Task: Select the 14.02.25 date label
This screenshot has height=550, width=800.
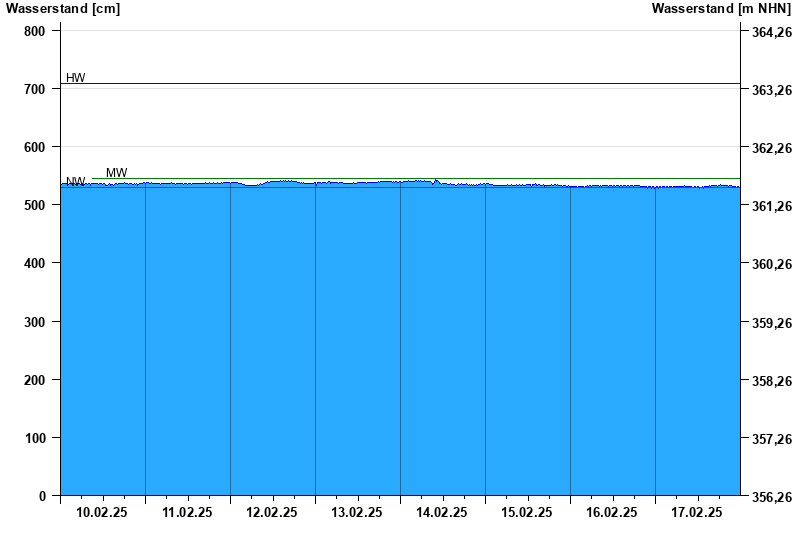Action: click(x=442, y=513)
